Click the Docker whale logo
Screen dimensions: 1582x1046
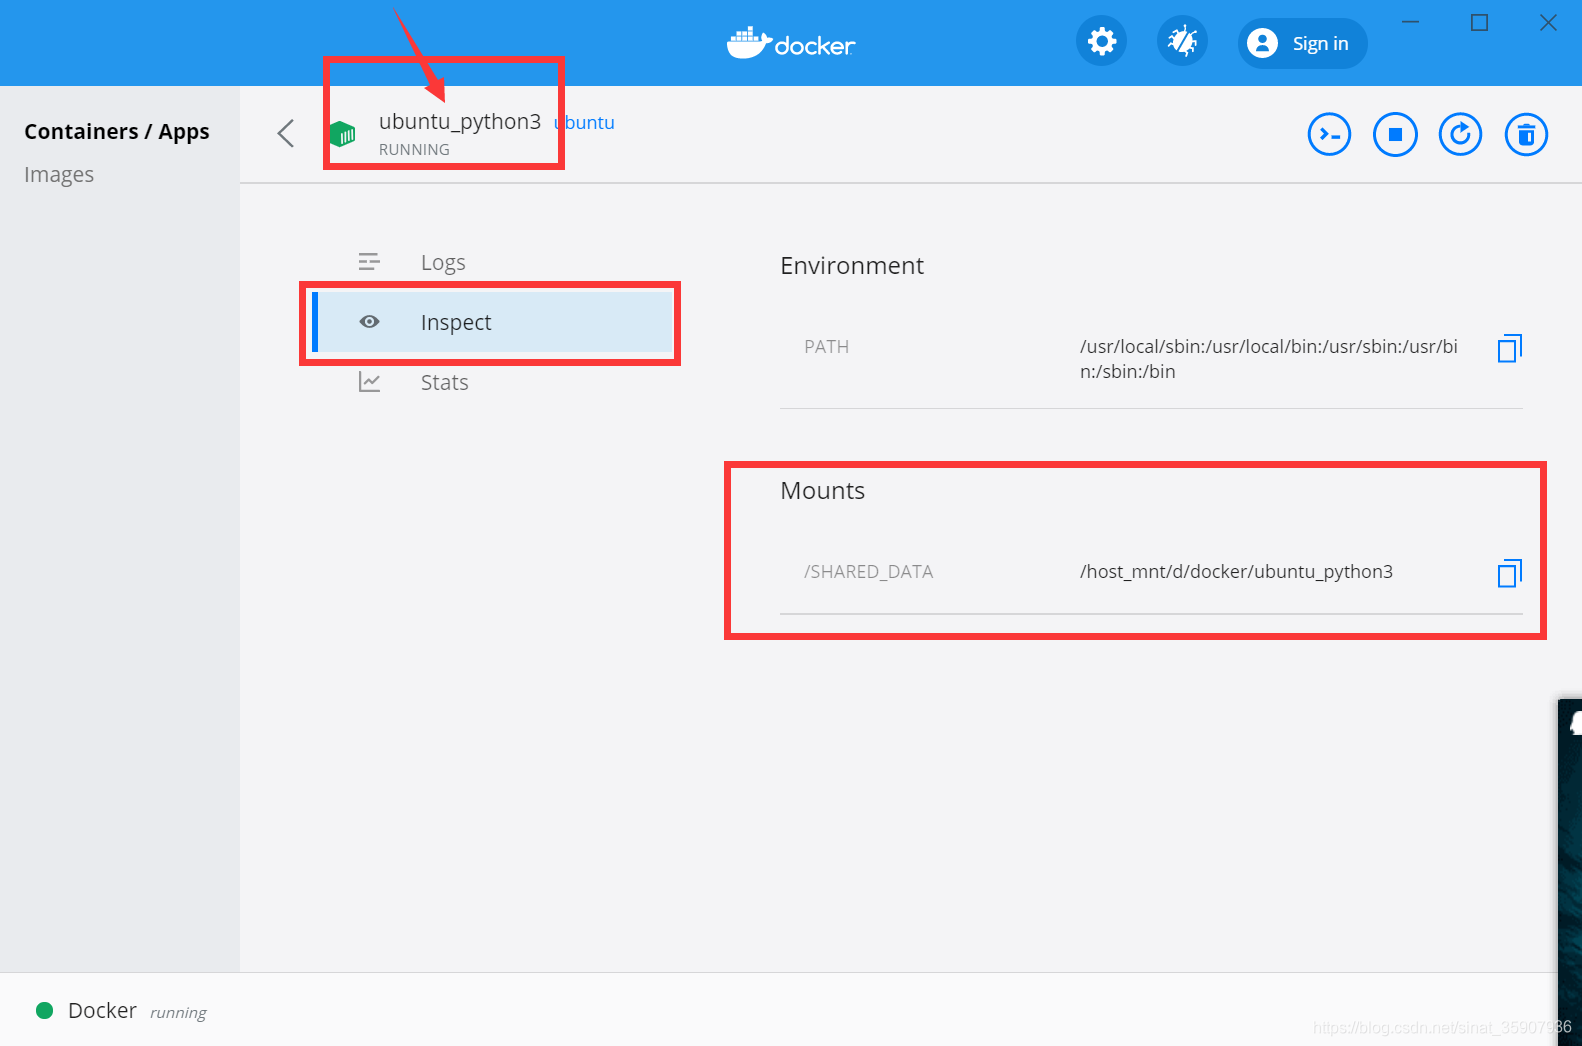(790, 43)
